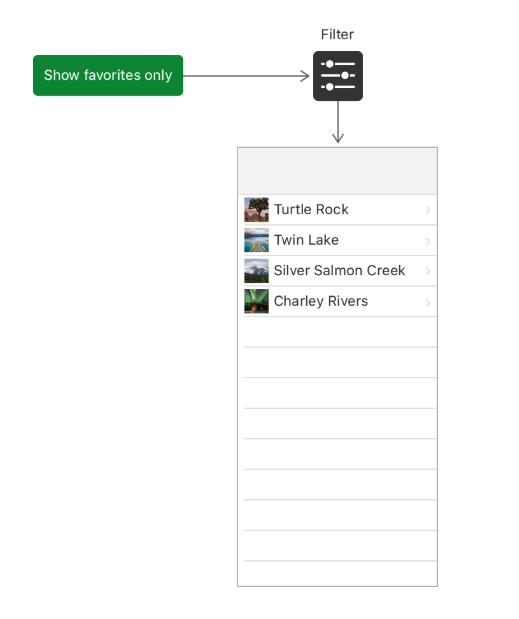Expand Silver Salmon Creek via its chevron
Viewport: 519px width, 619px height.
click(x=428, y=271)
